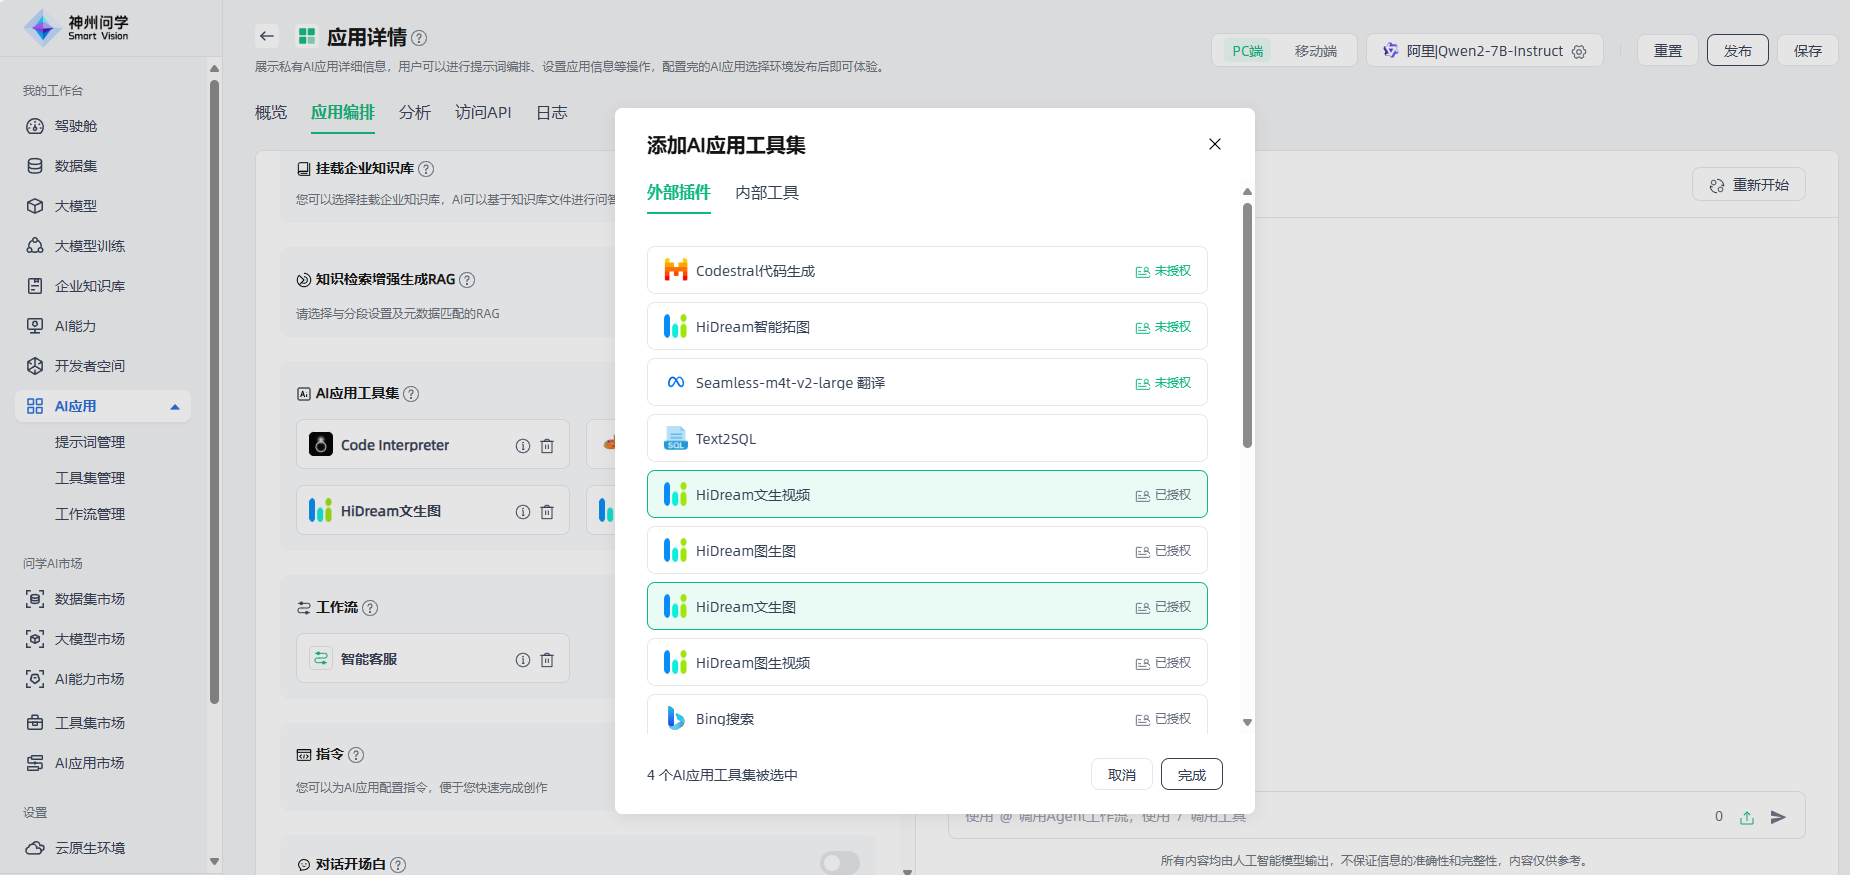This screenshot has height=875, width=1850.
Task: Click the AI能力 sidebar icon
Action: coord(35,326)
